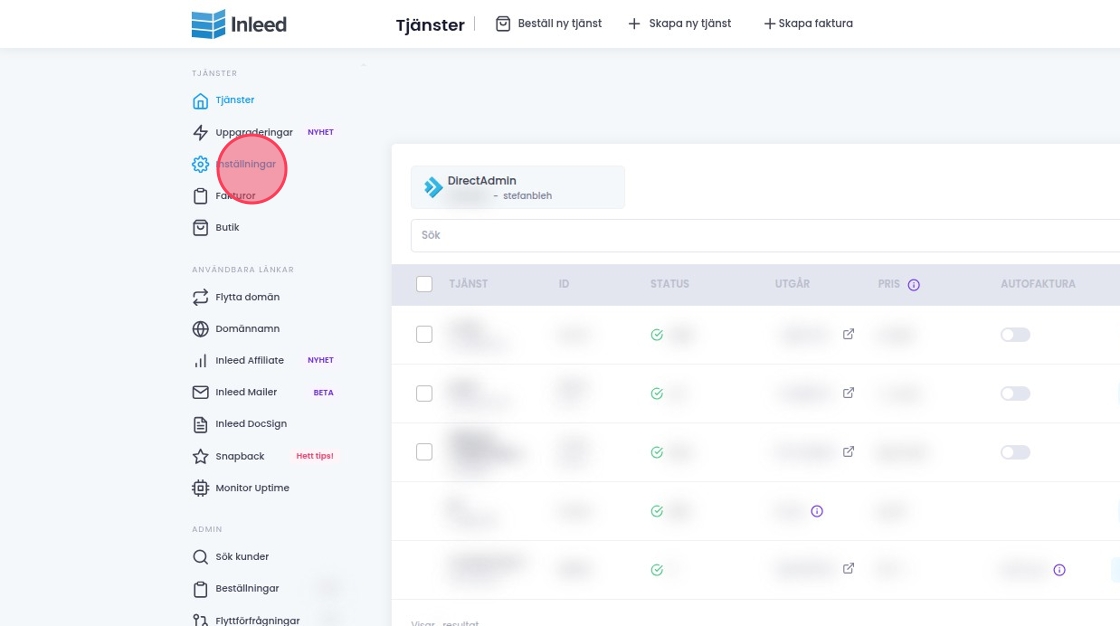
Task: Enable autofaktura toggle in first row
Action: coord(1015,335)
